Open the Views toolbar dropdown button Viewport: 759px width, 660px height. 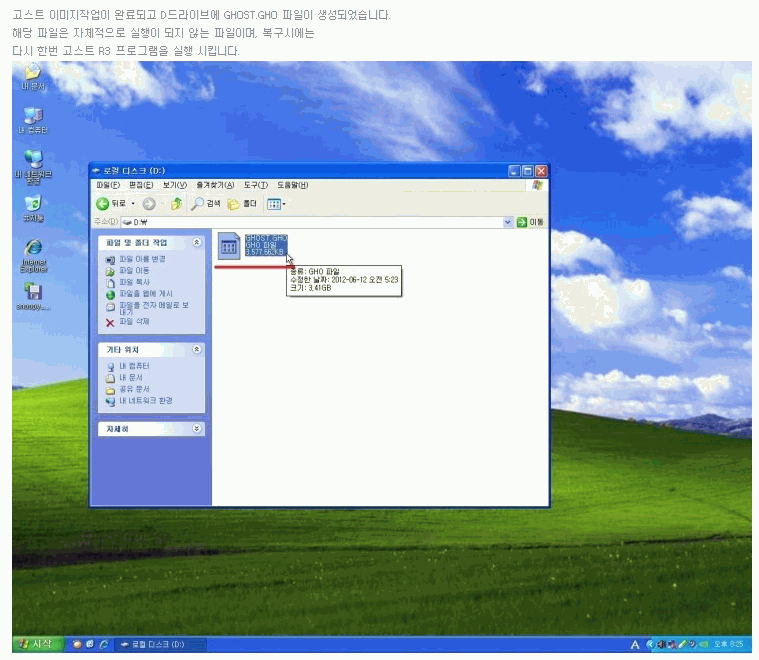(276, 204)
